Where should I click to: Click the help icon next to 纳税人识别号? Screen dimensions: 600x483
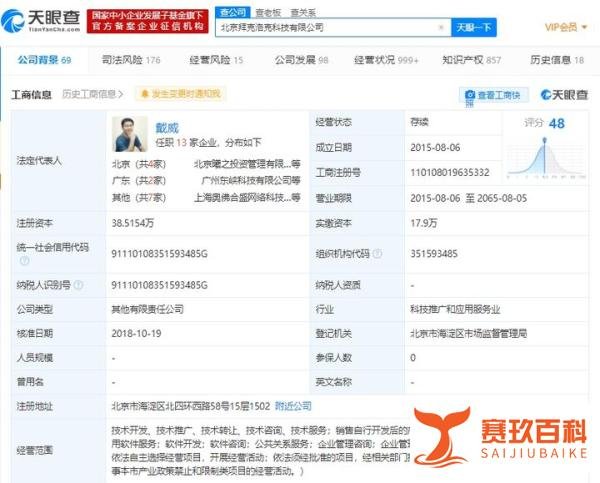tap(78, 285)
